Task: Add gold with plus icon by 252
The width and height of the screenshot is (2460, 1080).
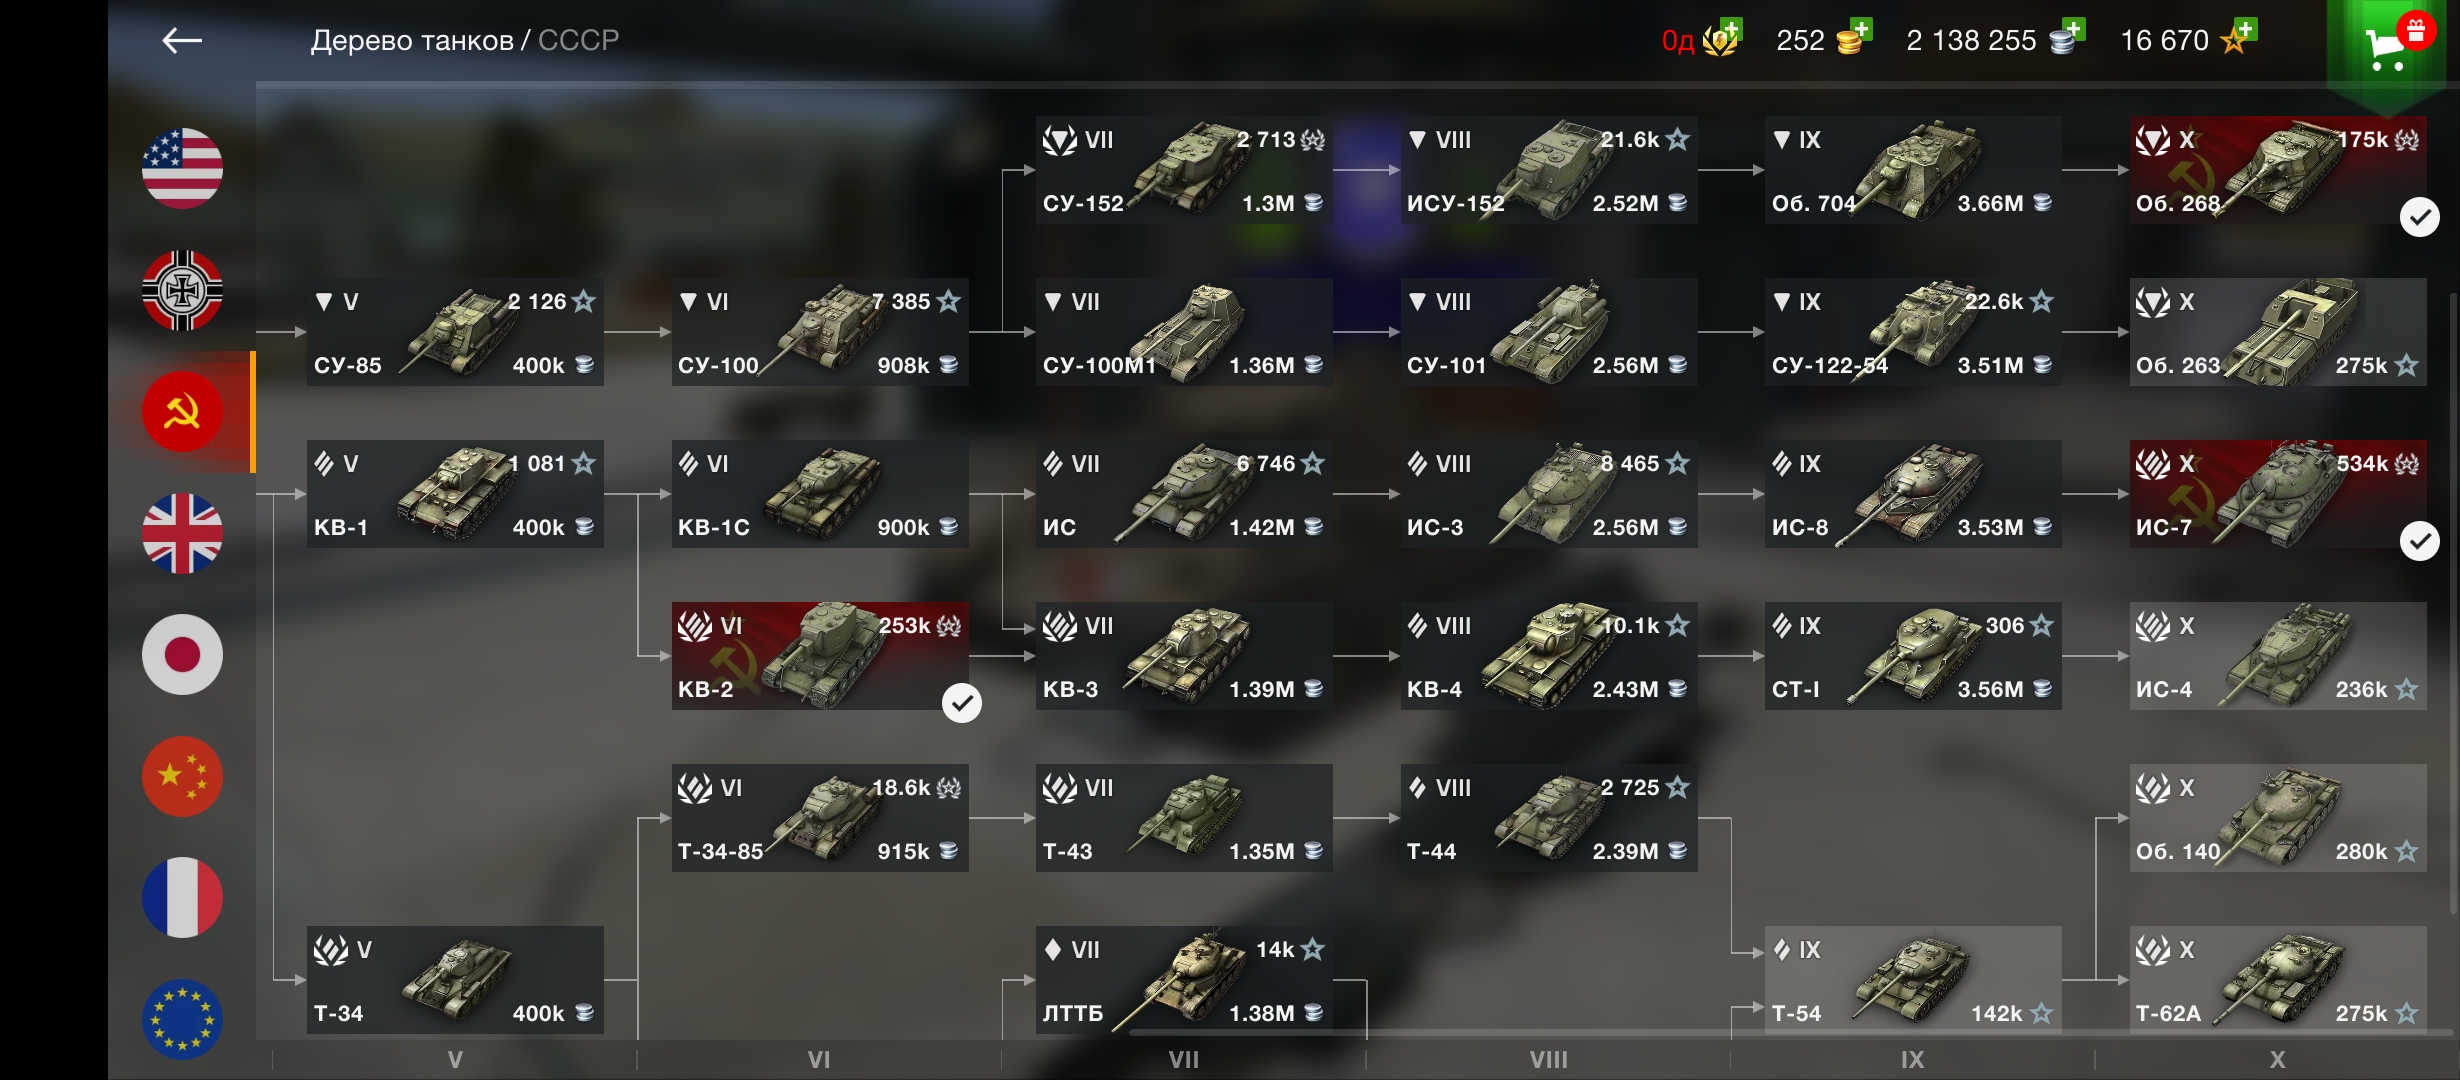Action: pos(1860,29)
